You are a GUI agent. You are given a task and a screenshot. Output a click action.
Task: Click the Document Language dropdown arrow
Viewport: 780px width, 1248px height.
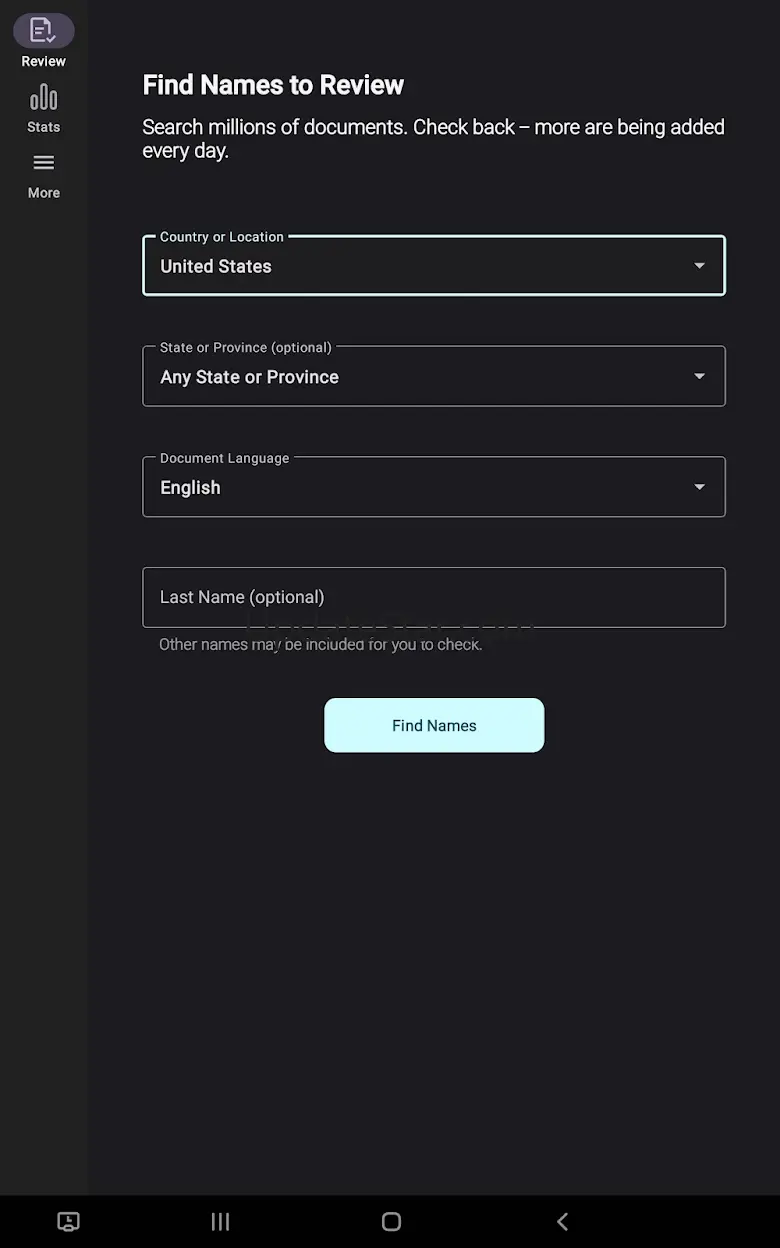coord(699,487)
